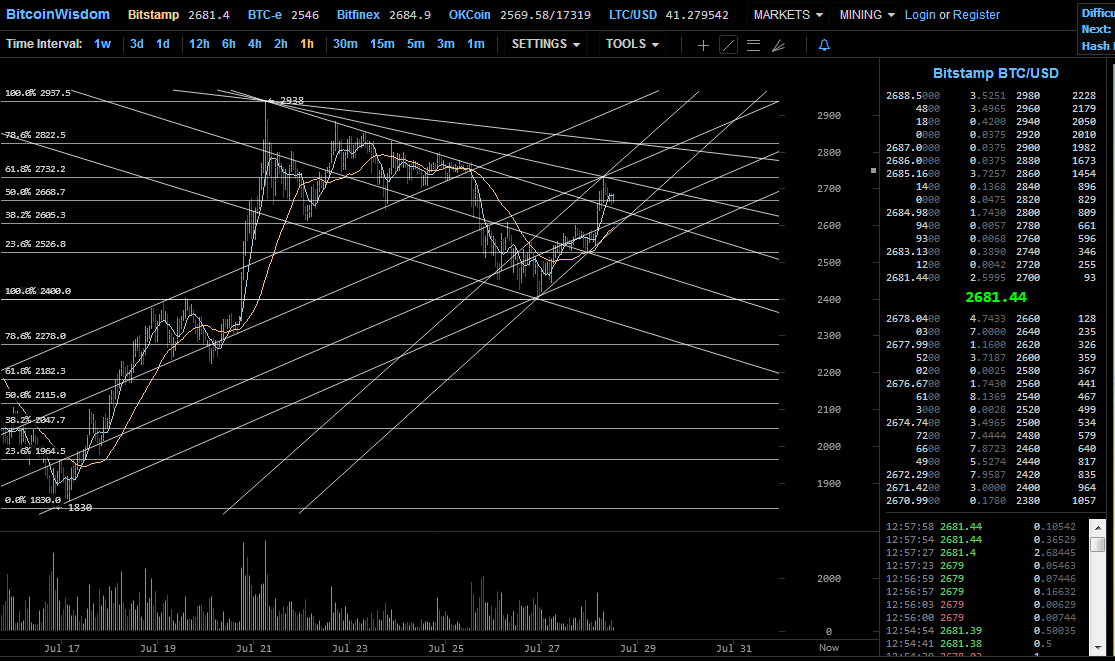Open the OKCoin market ticker
The height and width of the screenshot is (661, 1115).
click(519, 15)
